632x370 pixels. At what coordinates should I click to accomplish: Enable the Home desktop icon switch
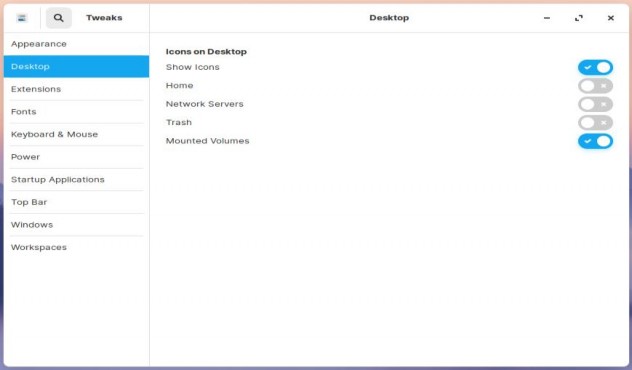point(595,86)
